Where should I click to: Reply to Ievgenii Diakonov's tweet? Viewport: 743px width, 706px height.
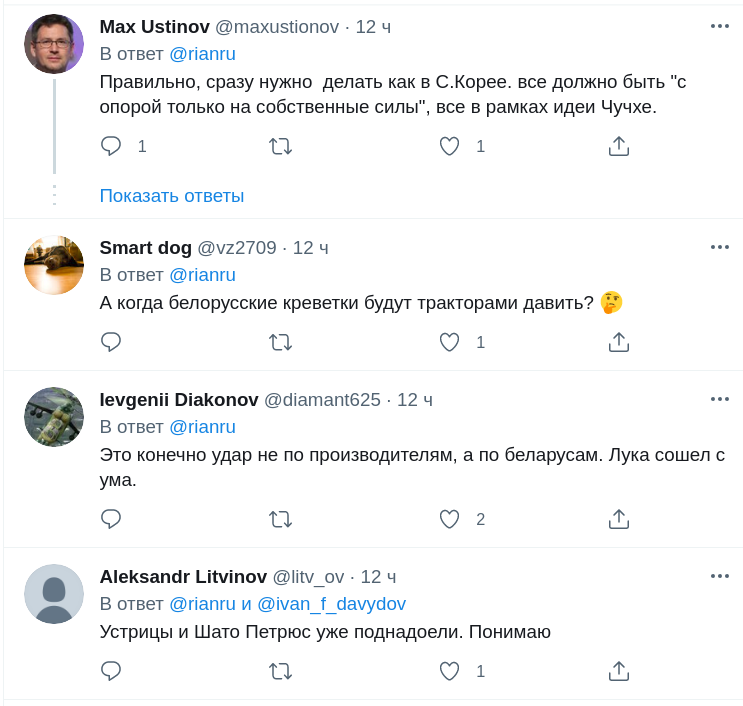111,519
